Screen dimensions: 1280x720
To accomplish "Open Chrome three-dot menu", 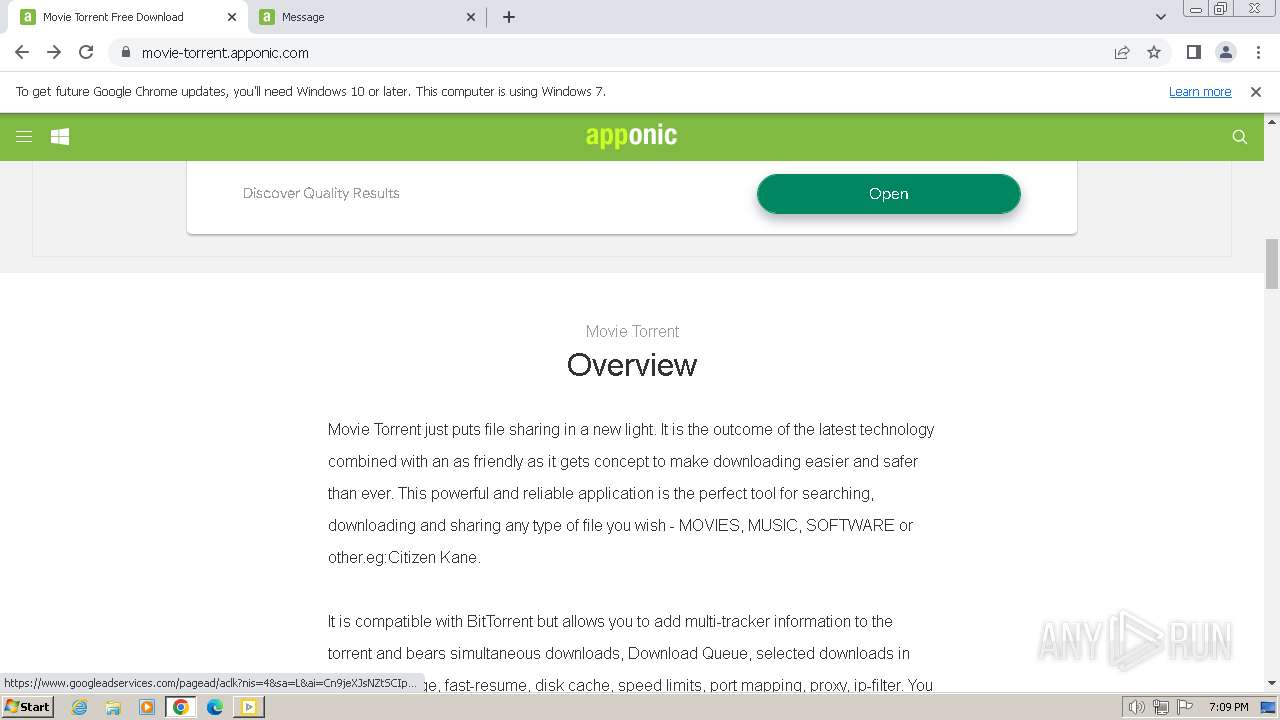I will [x=1258, y=52].
